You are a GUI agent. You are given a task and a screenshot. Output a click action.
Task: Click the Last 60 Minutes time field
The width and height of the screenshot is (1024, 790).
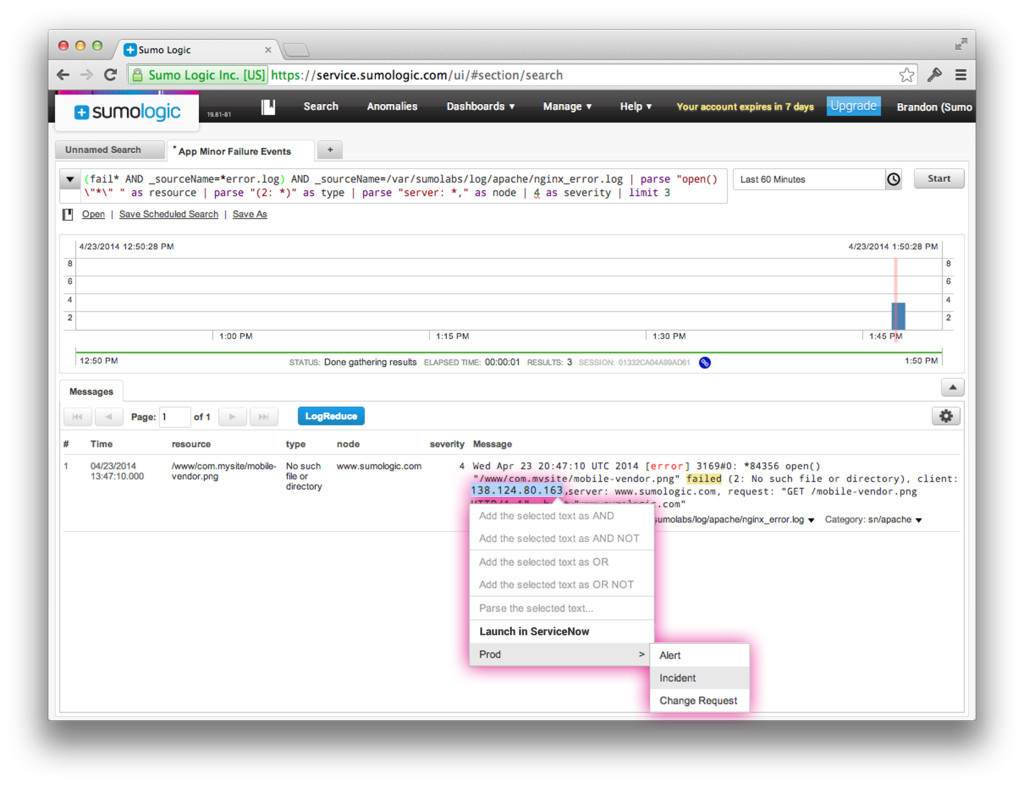tap(808, 180)
